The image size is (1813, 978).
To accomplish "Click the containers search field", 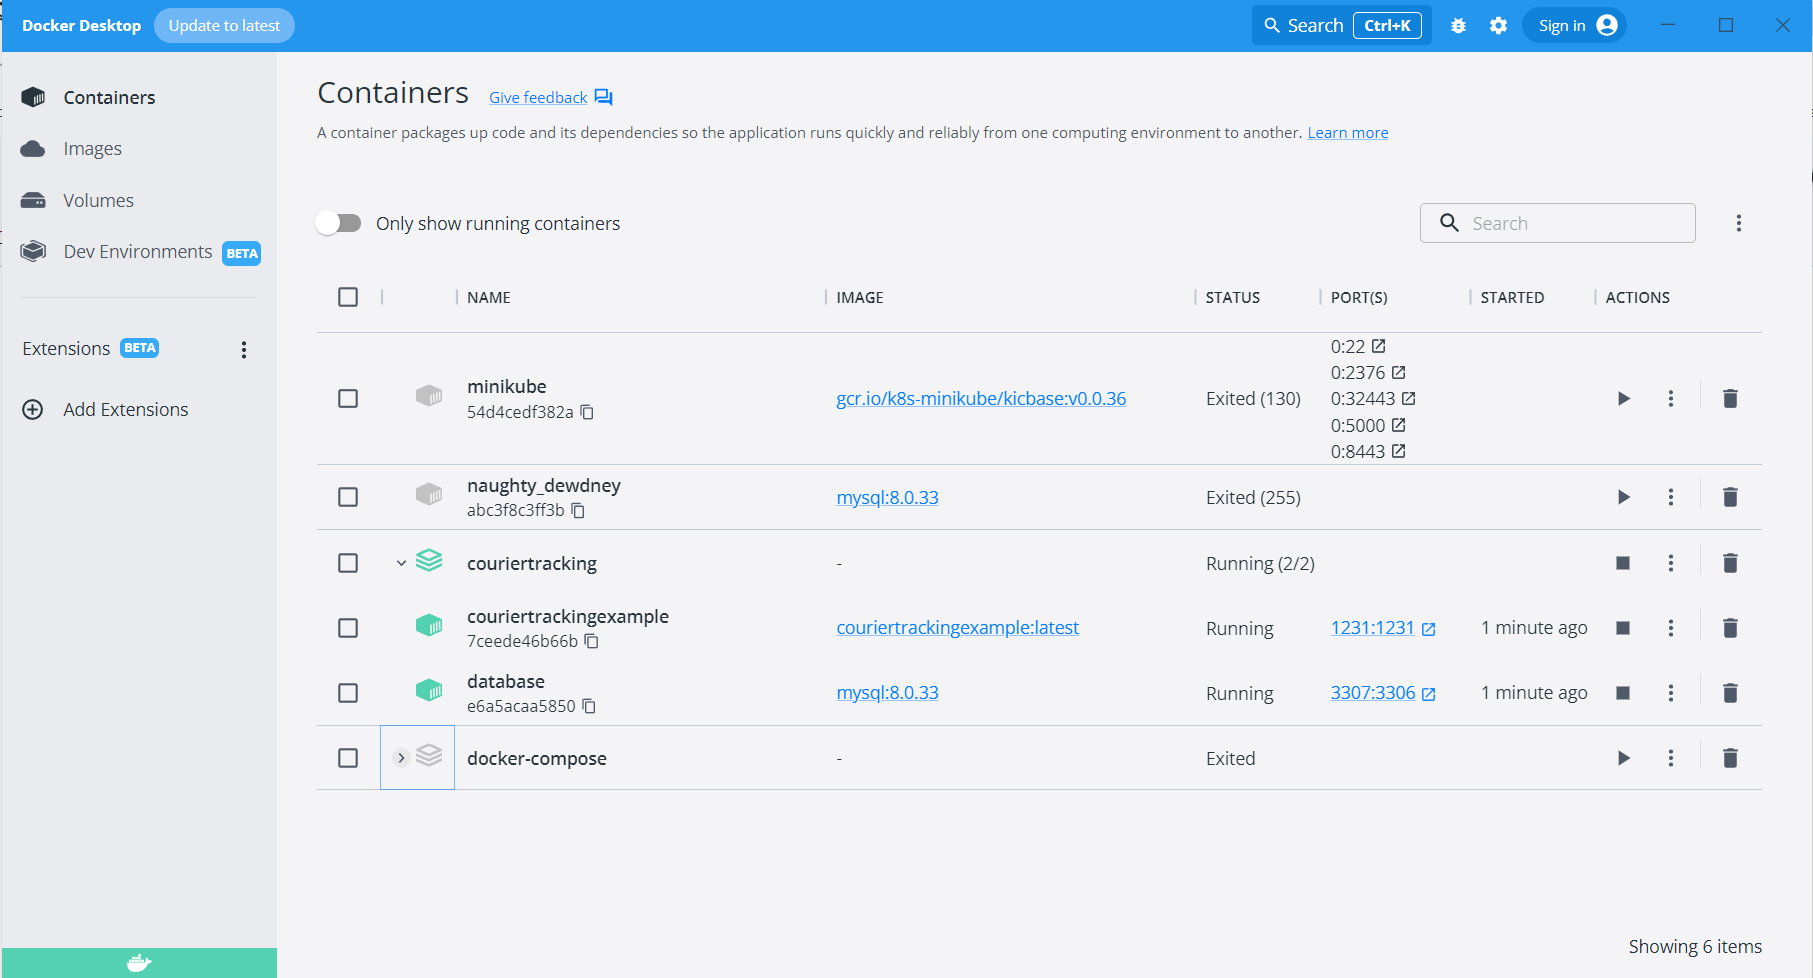I will tap(1557, 223).
